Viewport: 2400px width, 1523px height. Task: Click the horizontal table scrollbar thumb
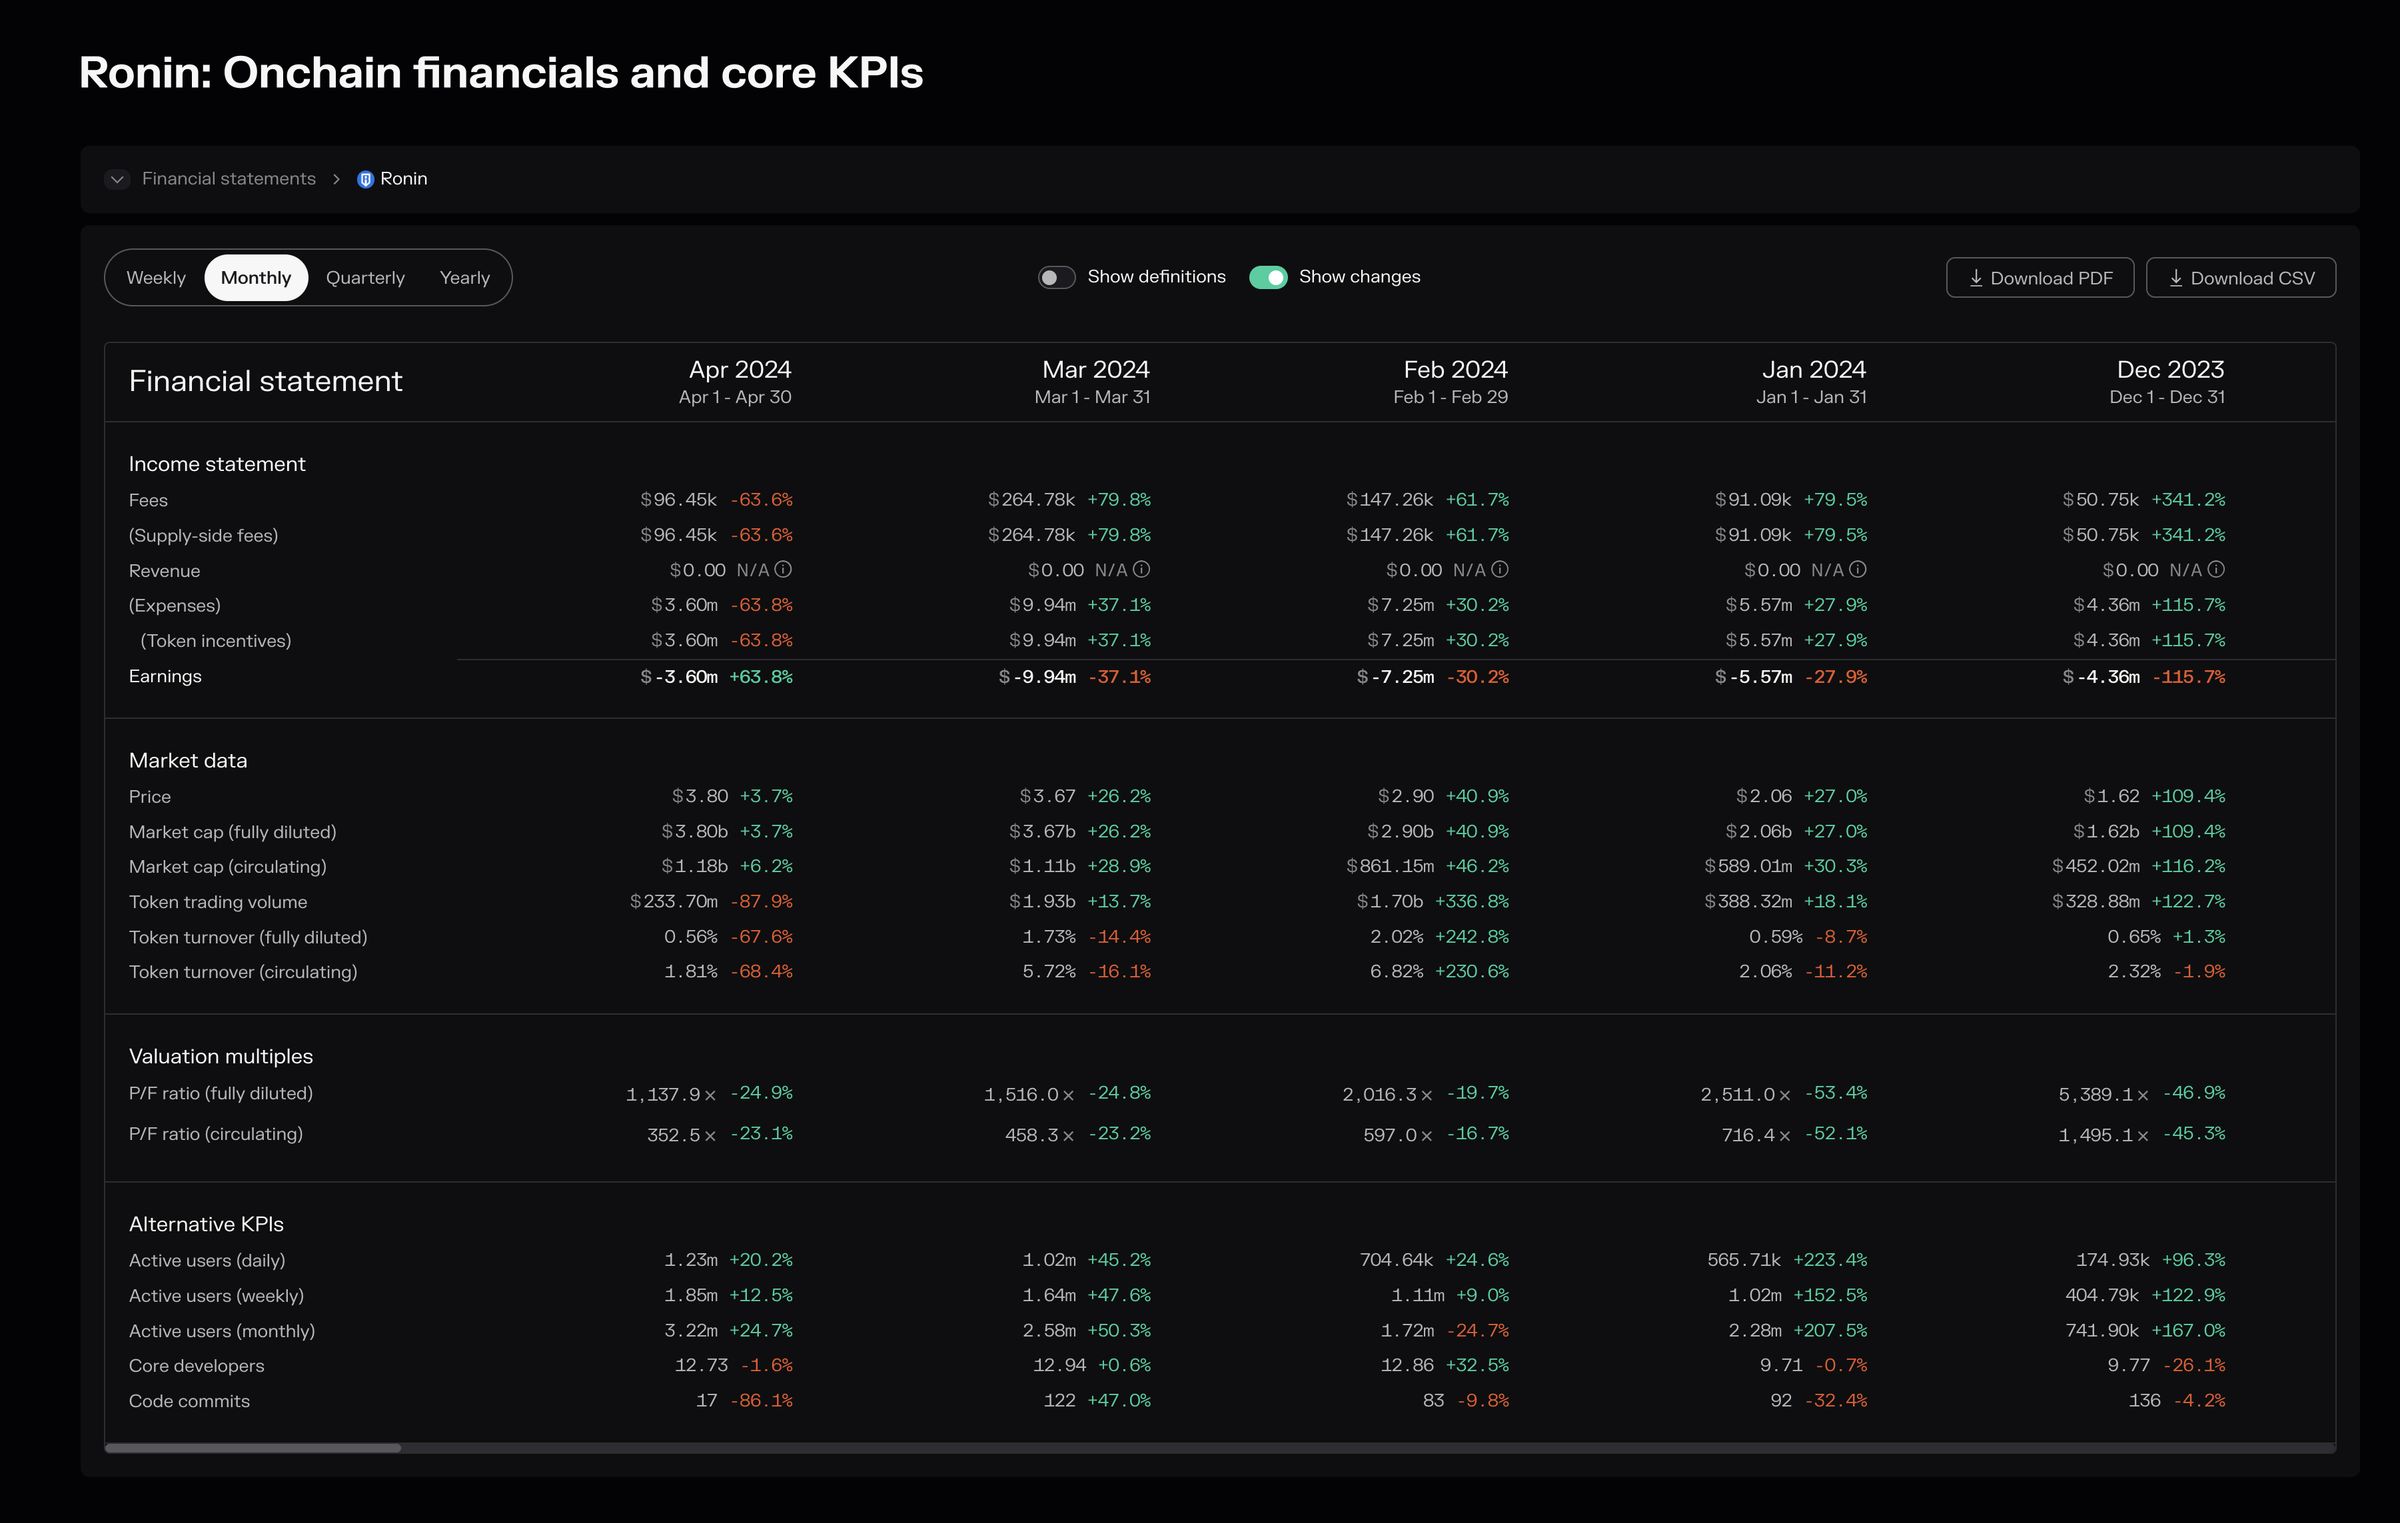(253, 1447)
